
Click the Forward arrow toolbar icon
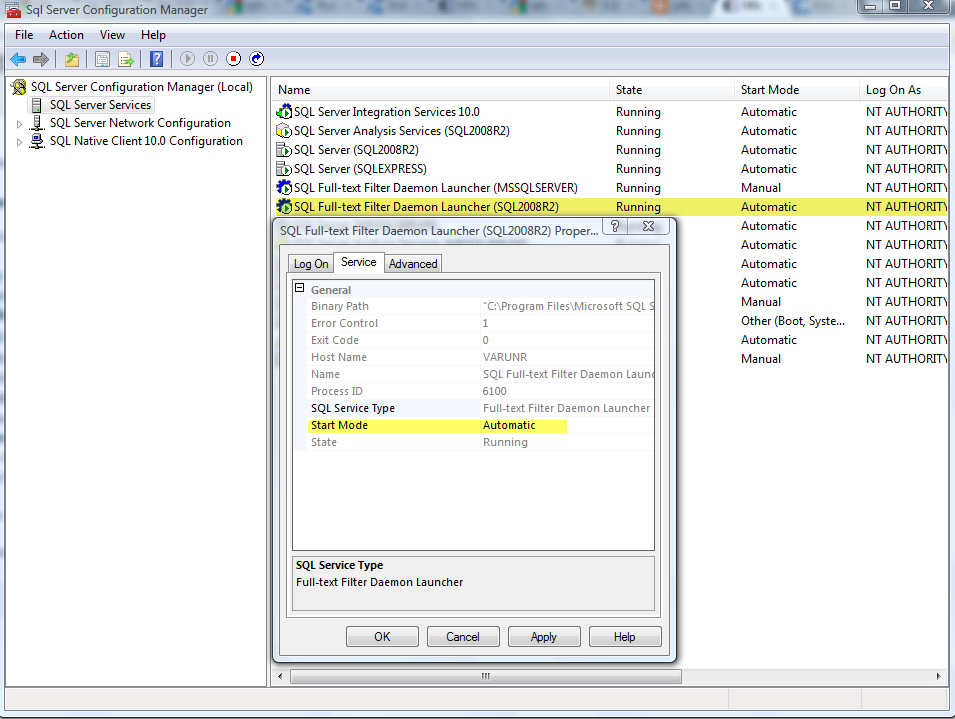(41, 59)
